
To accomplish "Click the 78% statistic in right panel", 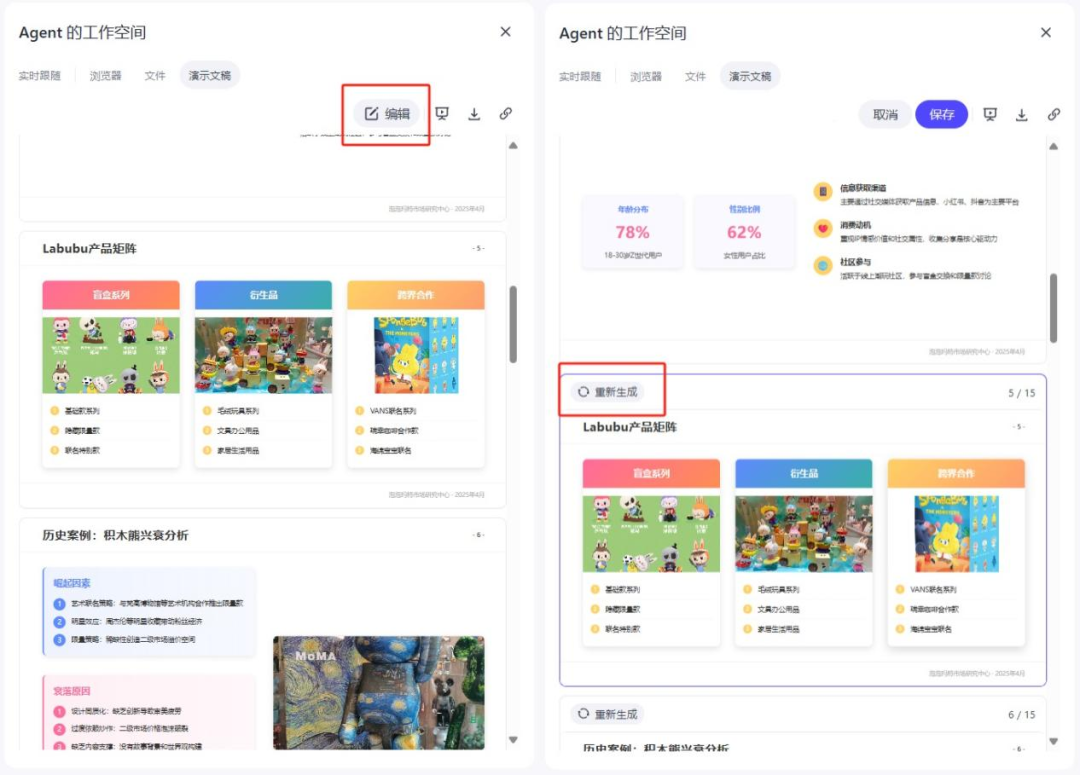I will (632, 232).
